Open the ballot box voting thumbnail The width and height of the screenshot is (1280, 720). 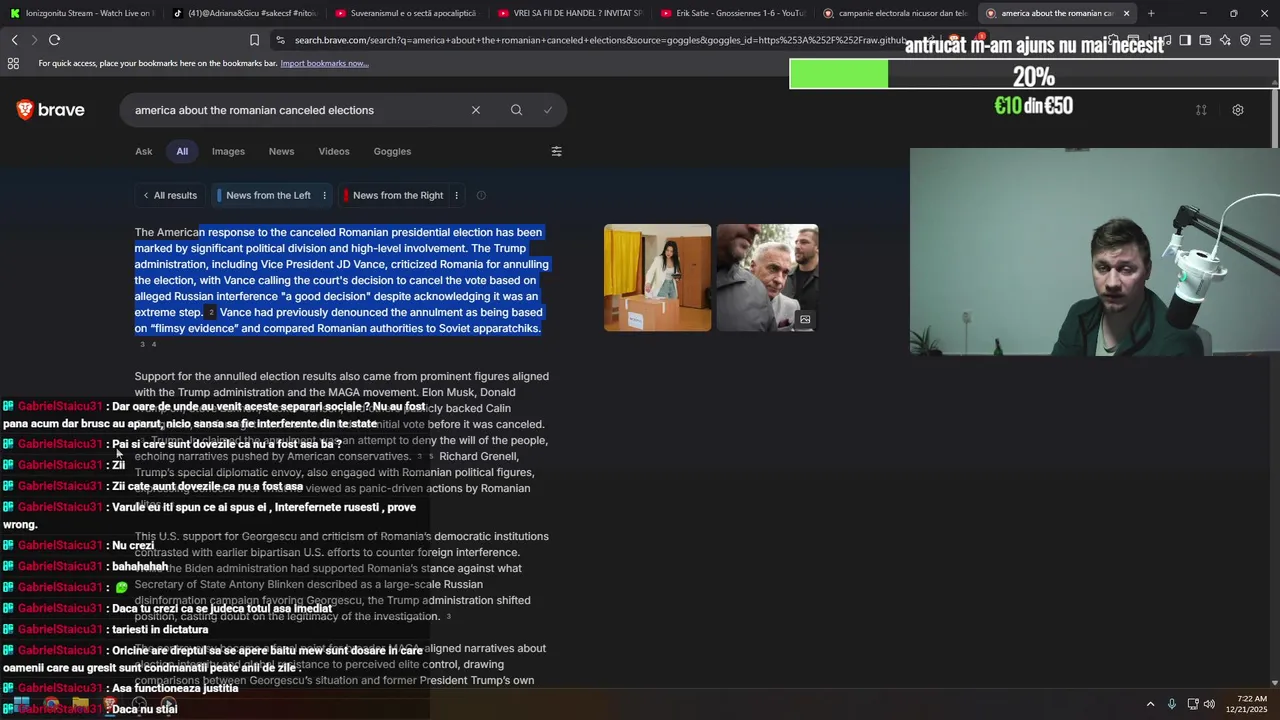658,277
